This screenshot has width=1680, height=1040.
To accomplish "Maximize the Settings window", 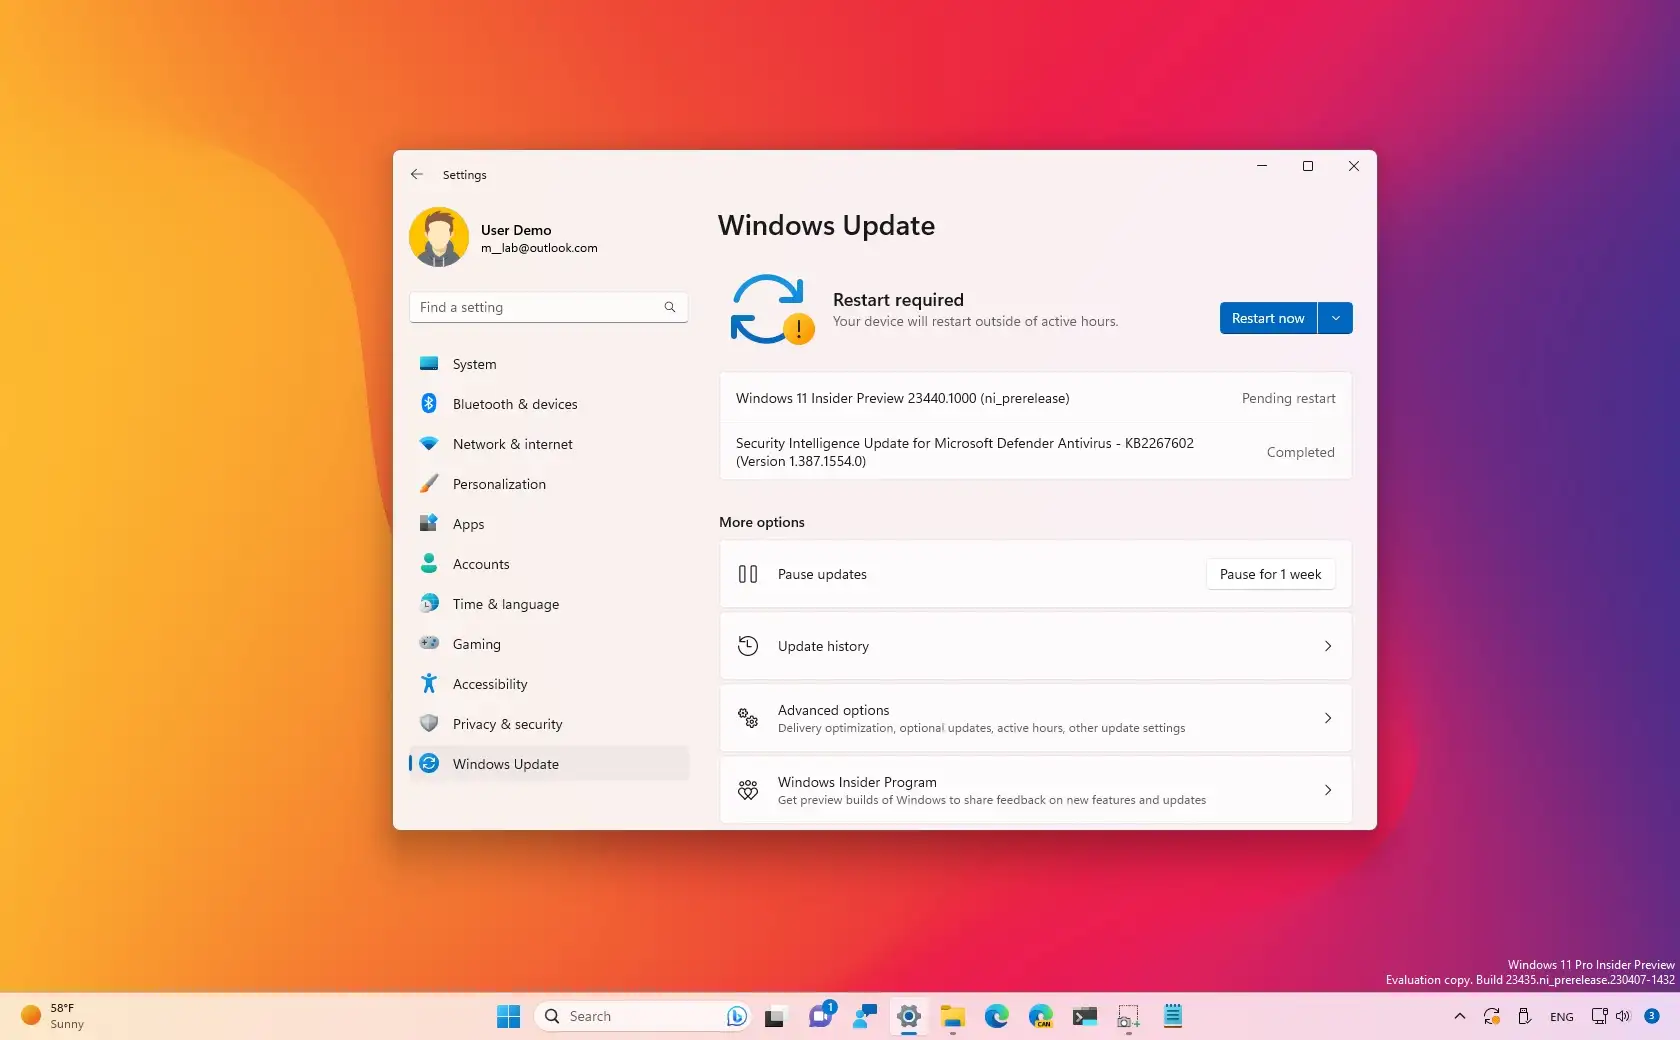I will pyautogui.click(x=1308, y=166).
